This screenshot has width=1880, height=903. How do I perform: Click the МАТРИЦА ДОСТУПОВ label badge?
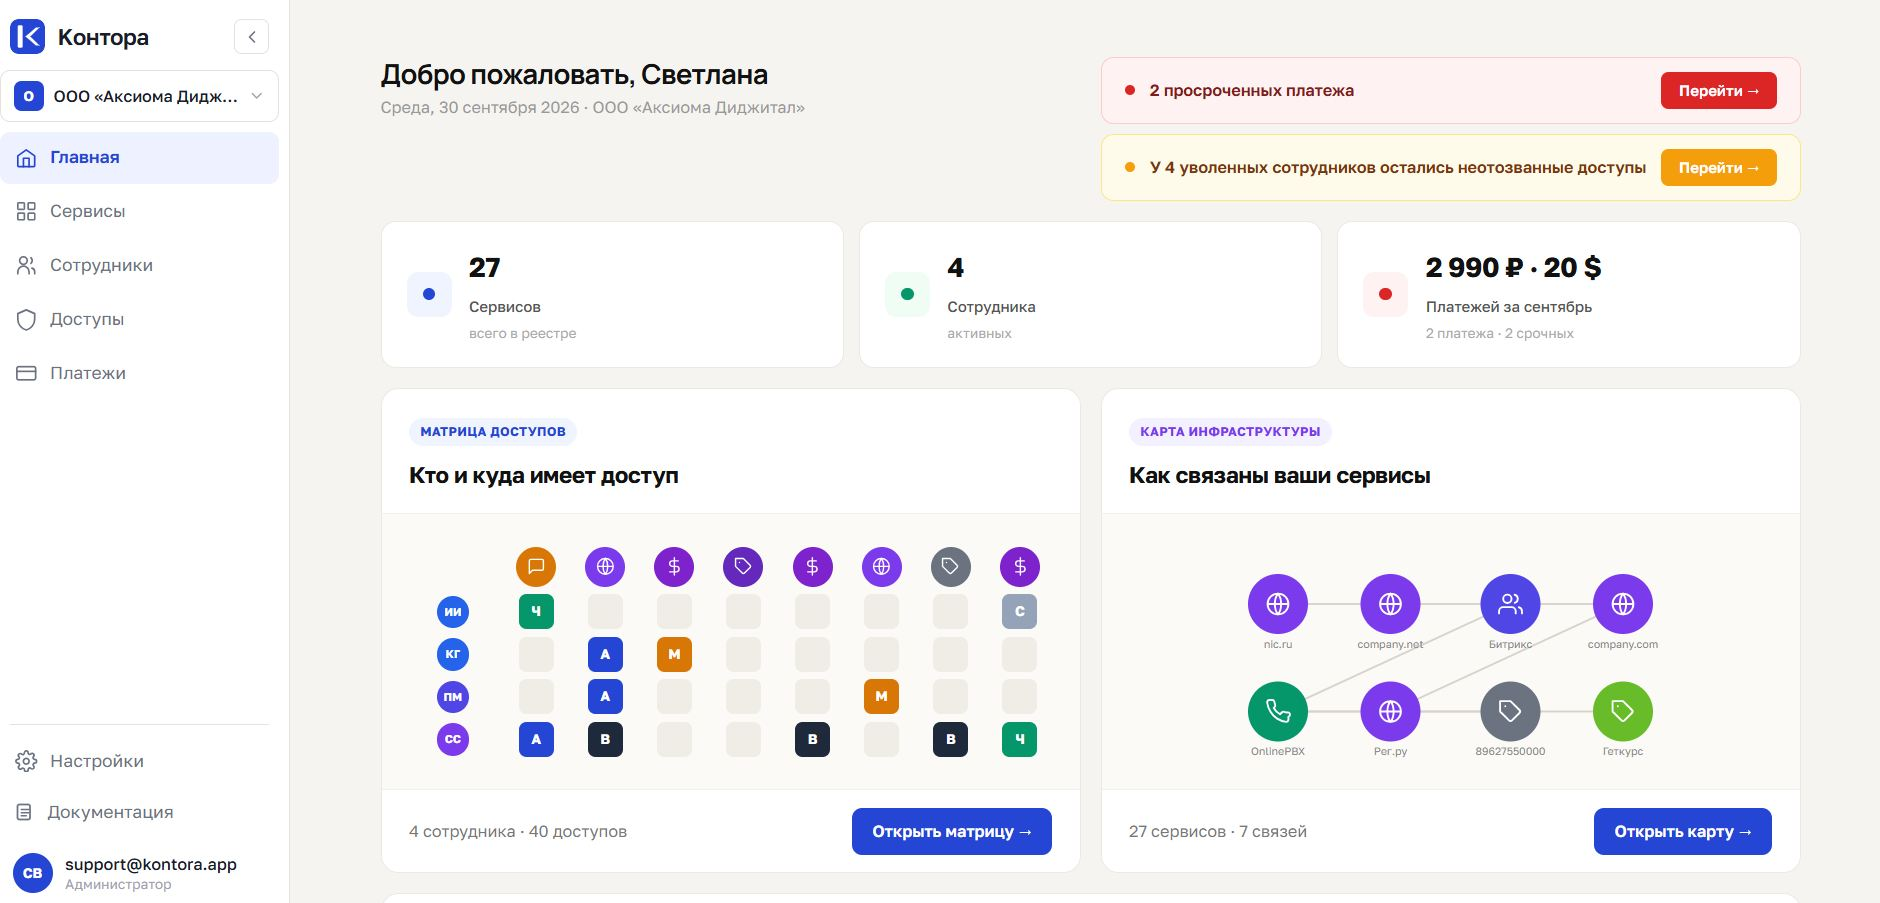(x=493, y=431)
